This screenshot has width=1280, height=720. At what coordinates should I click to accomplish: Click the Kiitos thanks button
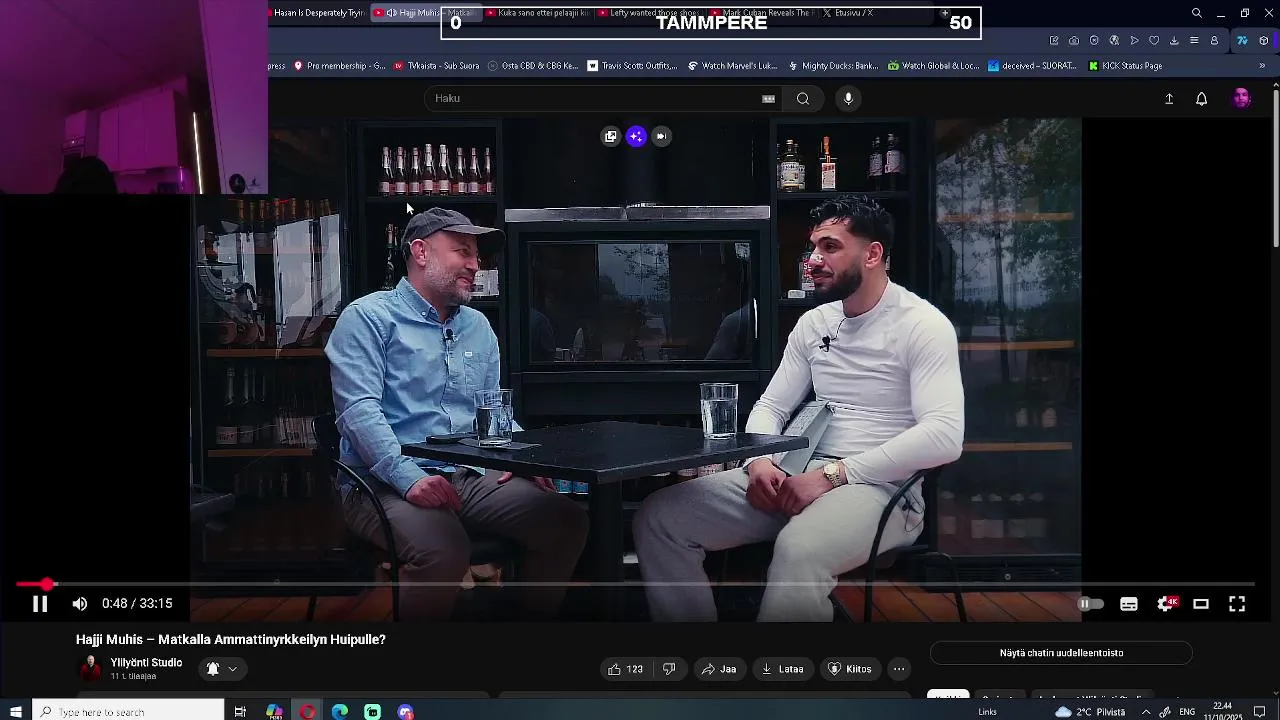(x=850, y=669)
